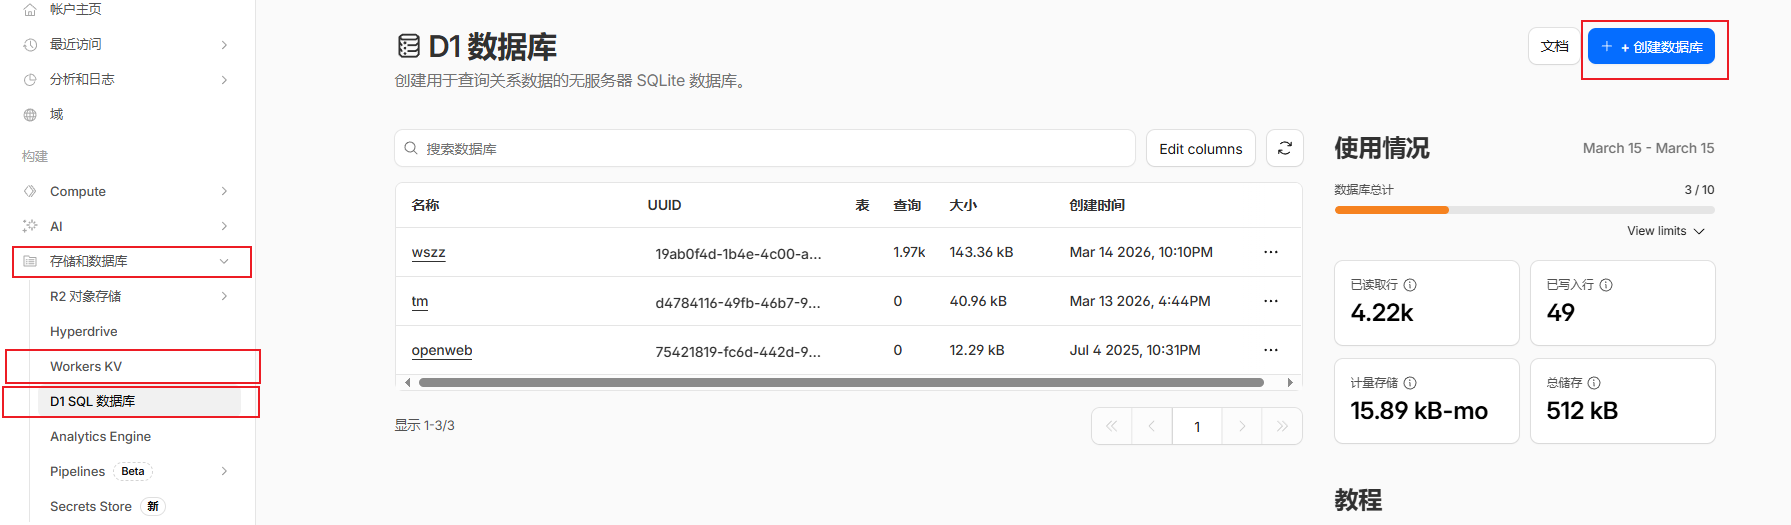Click the 创建数据库 button

point(1651,47)
